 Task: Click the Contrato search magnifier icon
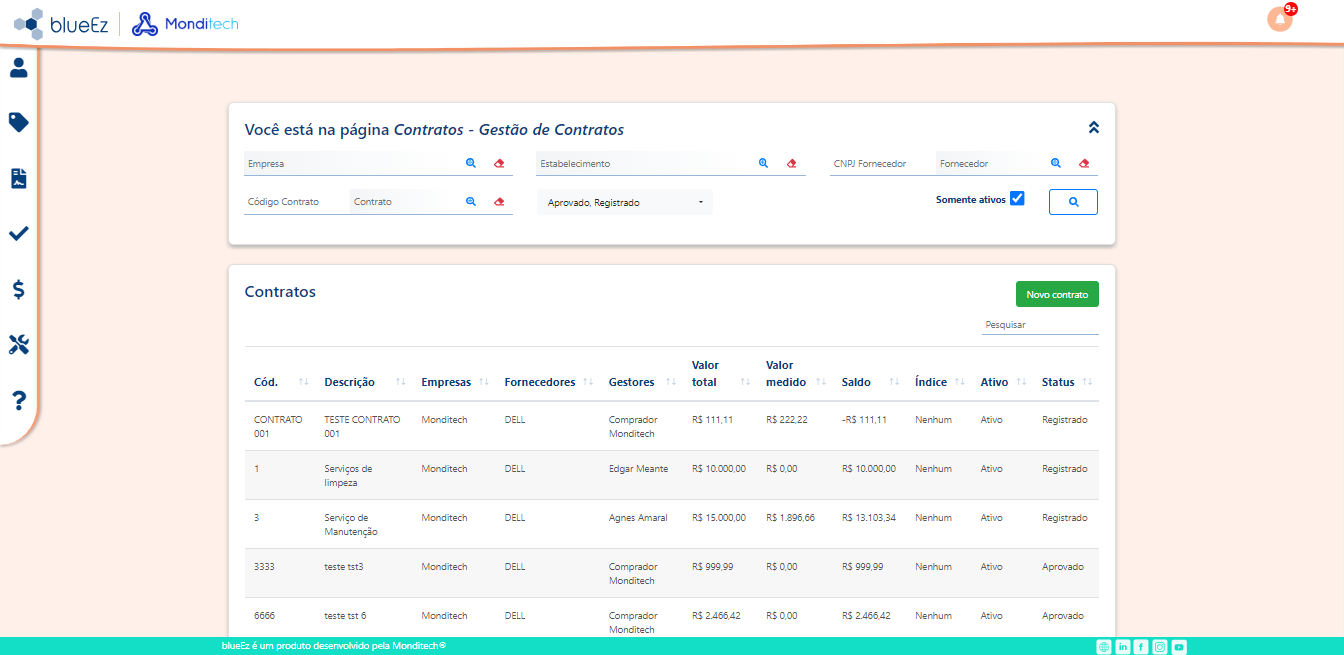coord(471,201)
